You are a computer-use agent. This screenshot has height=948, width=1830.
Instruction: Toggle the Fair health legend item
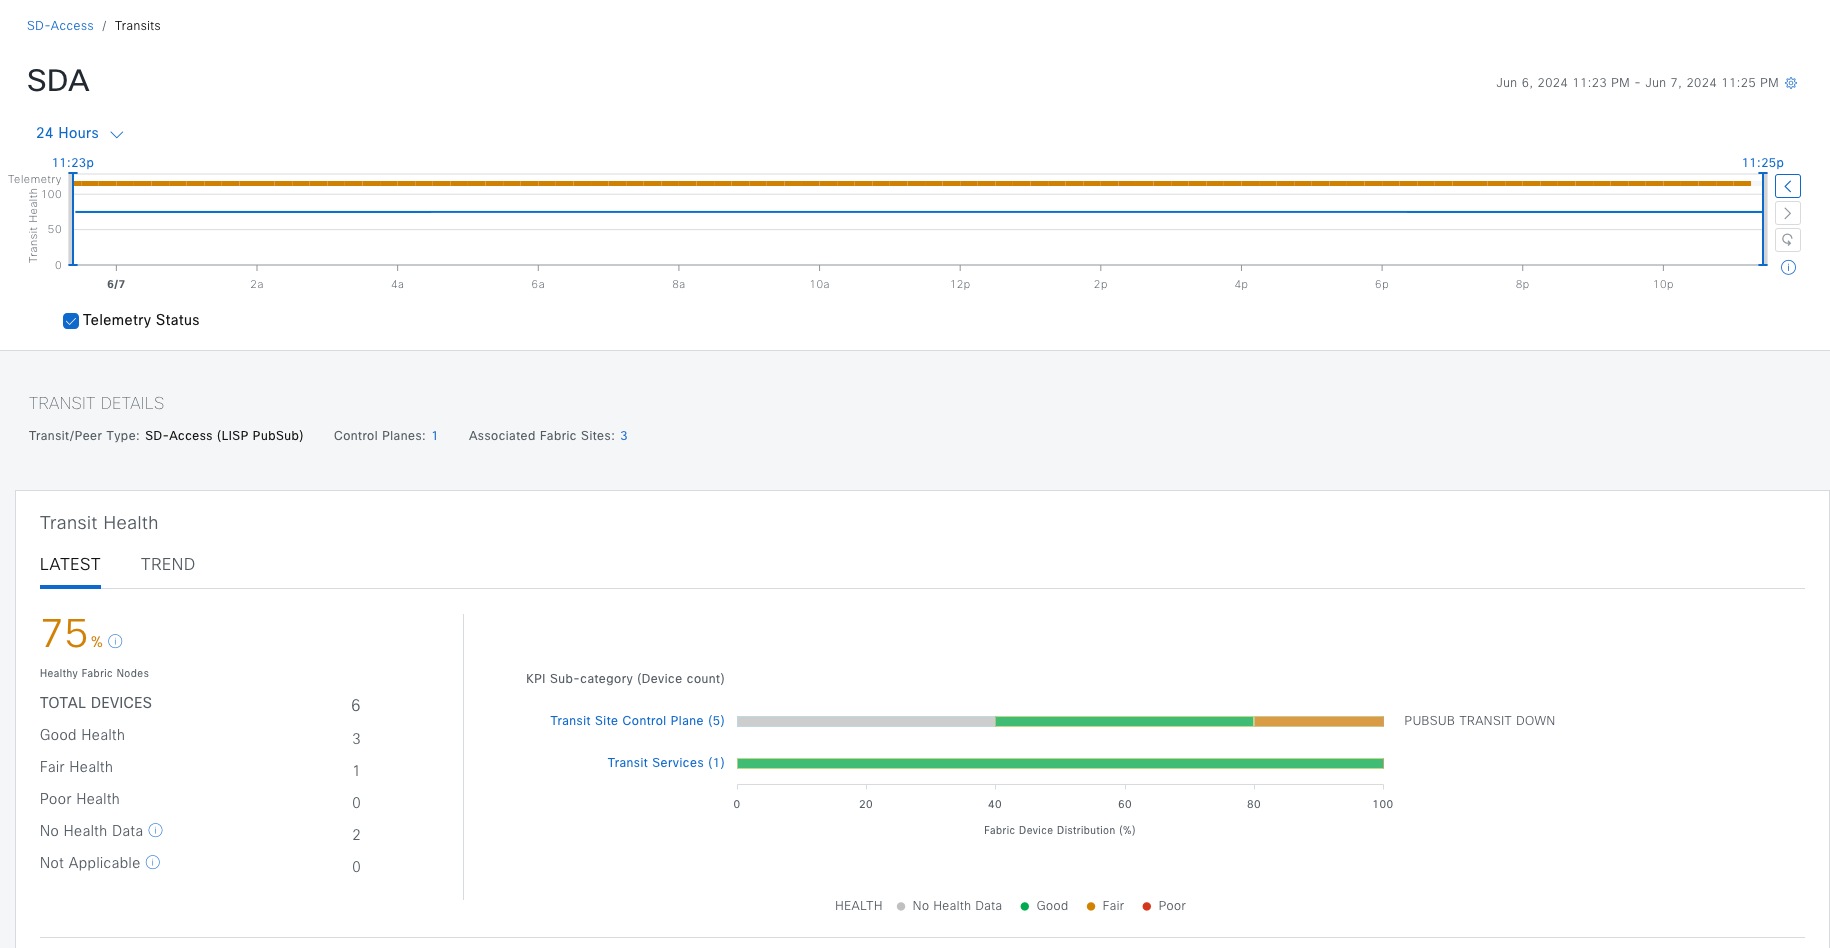click(x=1105, y=906)
